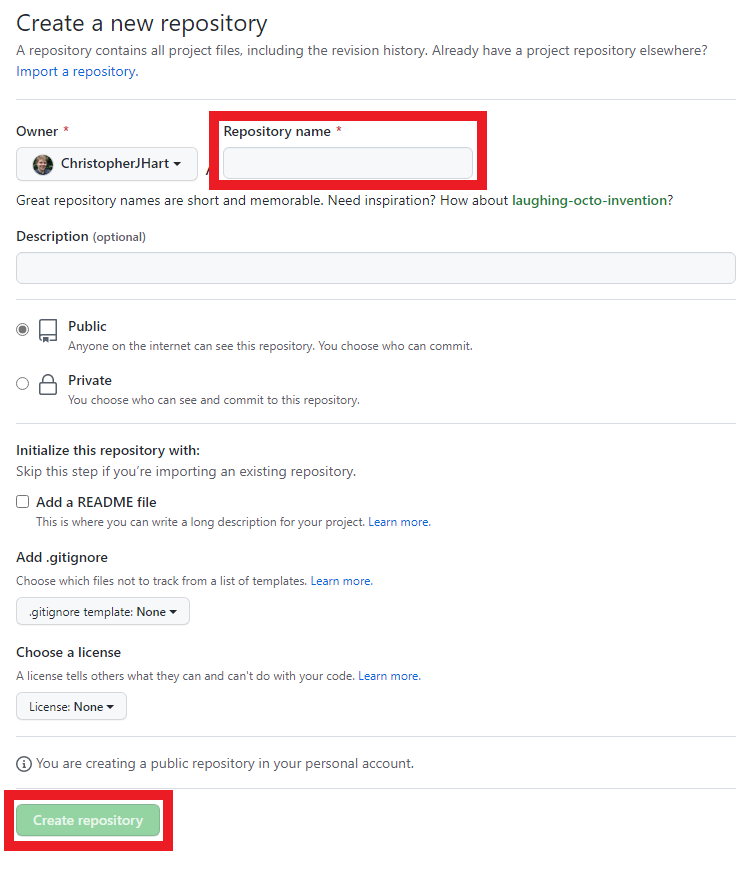Click Learn more about licenses
Viewport: 755px width, 871px height.
point(389,676)
